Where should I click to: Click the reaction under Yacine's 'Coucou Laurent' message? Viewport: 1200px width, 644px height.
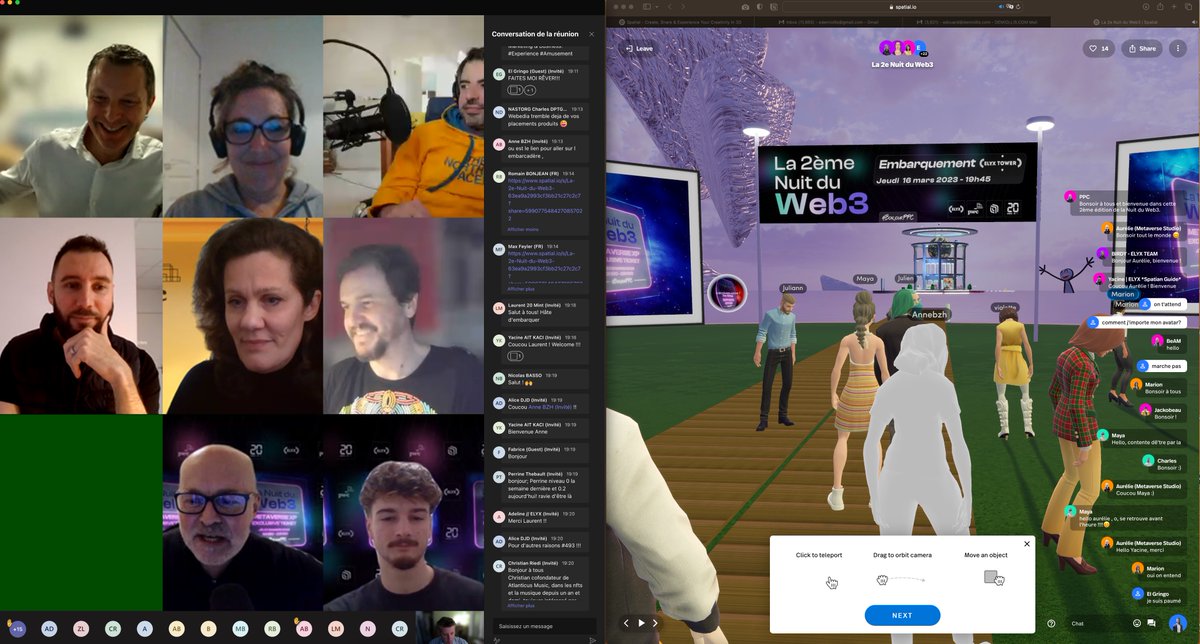pyautogui.click(x=515, y=356)
